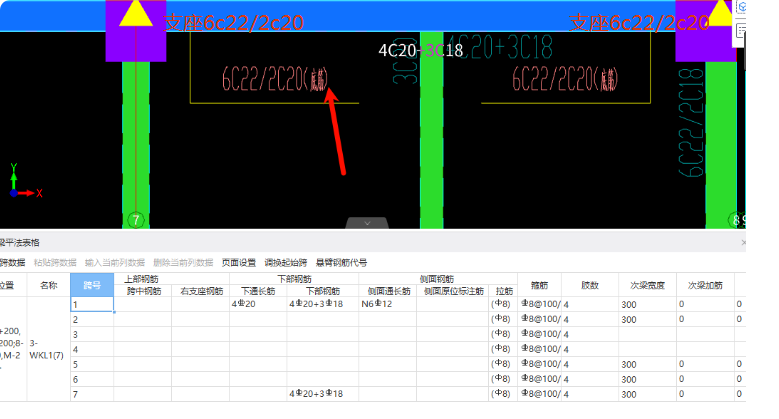Select the 跨号 column header

[x=92, y=285]
